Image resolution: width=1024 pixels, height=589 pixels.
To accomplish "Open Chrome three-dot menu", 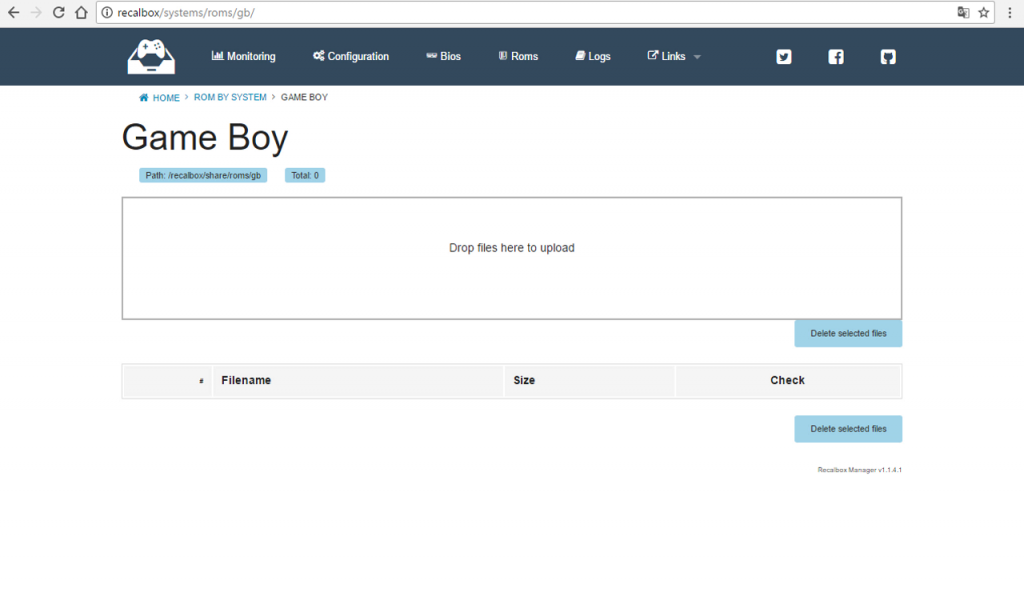I will click(1012, 12).
